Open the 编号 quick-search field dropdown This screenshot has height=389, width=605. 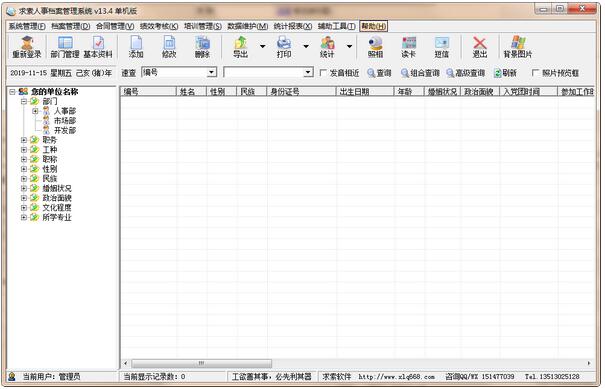(x=211, y=72)
